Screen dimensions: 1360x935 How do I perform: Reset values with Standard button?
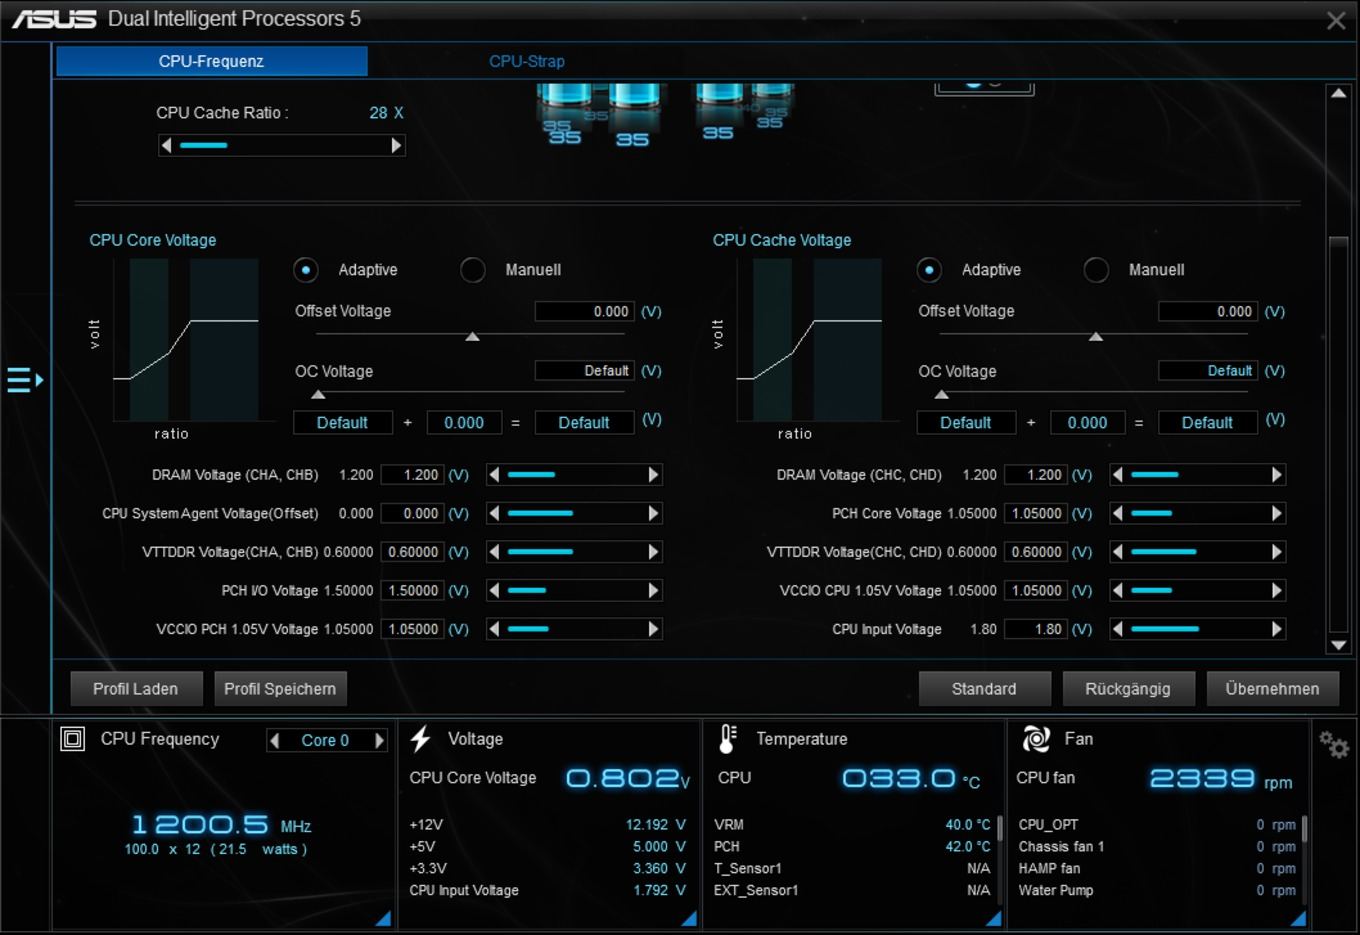[x=984, y=689]
